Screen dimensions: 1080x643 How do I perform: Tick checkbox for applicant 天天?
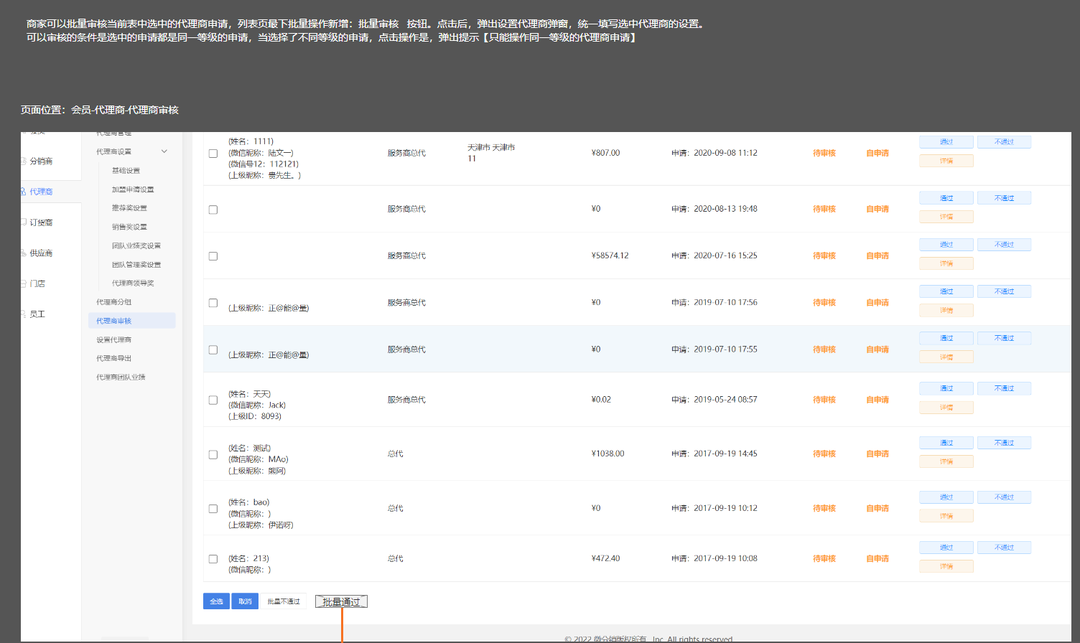coord(213,400)
